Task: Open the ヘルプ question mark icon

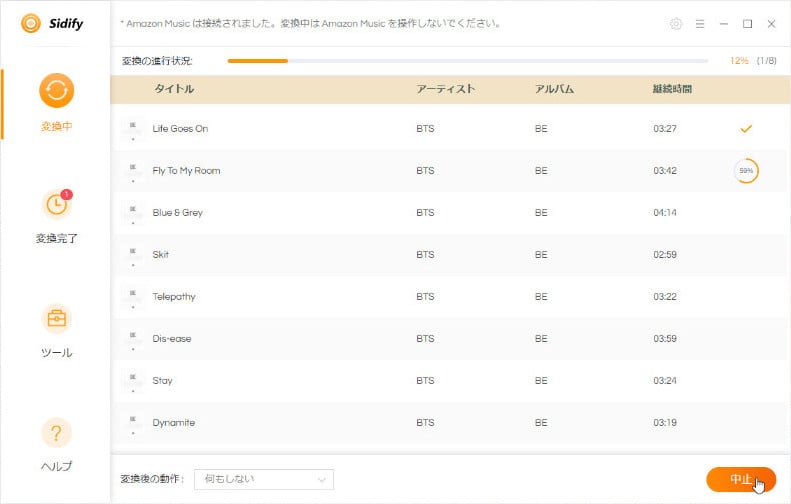Action: tap(56, 433)
